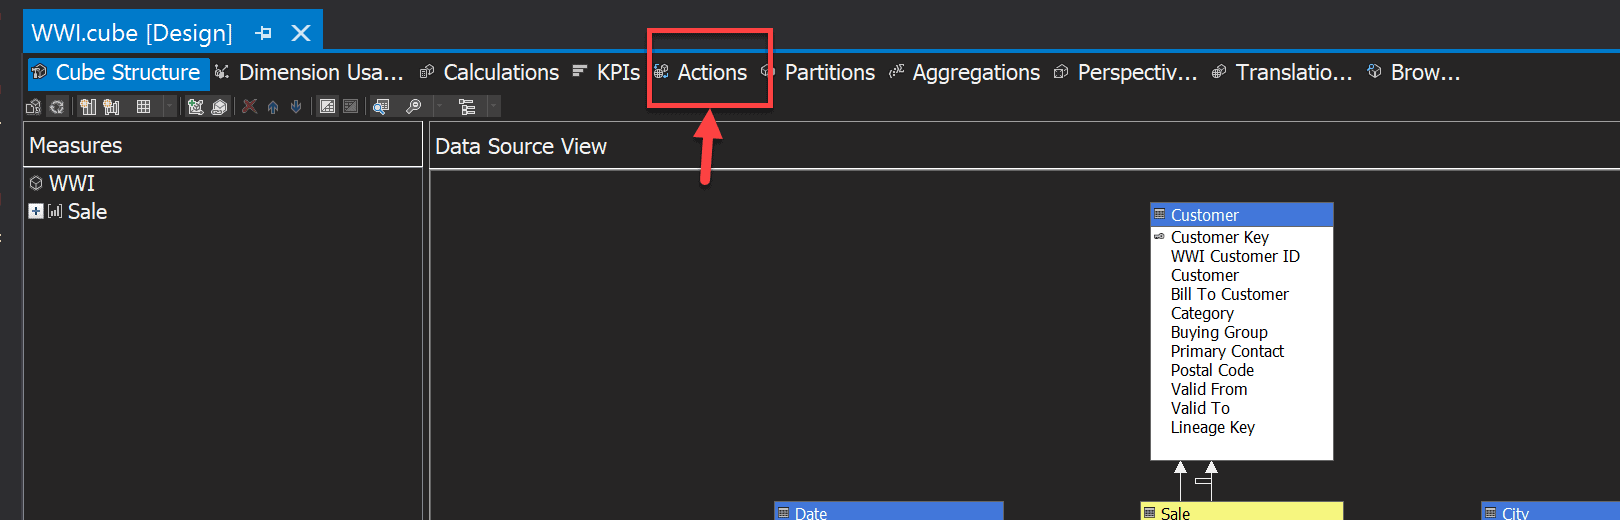This screenshot has height=520, width=1620.
Task: Toggle the Show Measures Grid view
Action: [143, 107]
